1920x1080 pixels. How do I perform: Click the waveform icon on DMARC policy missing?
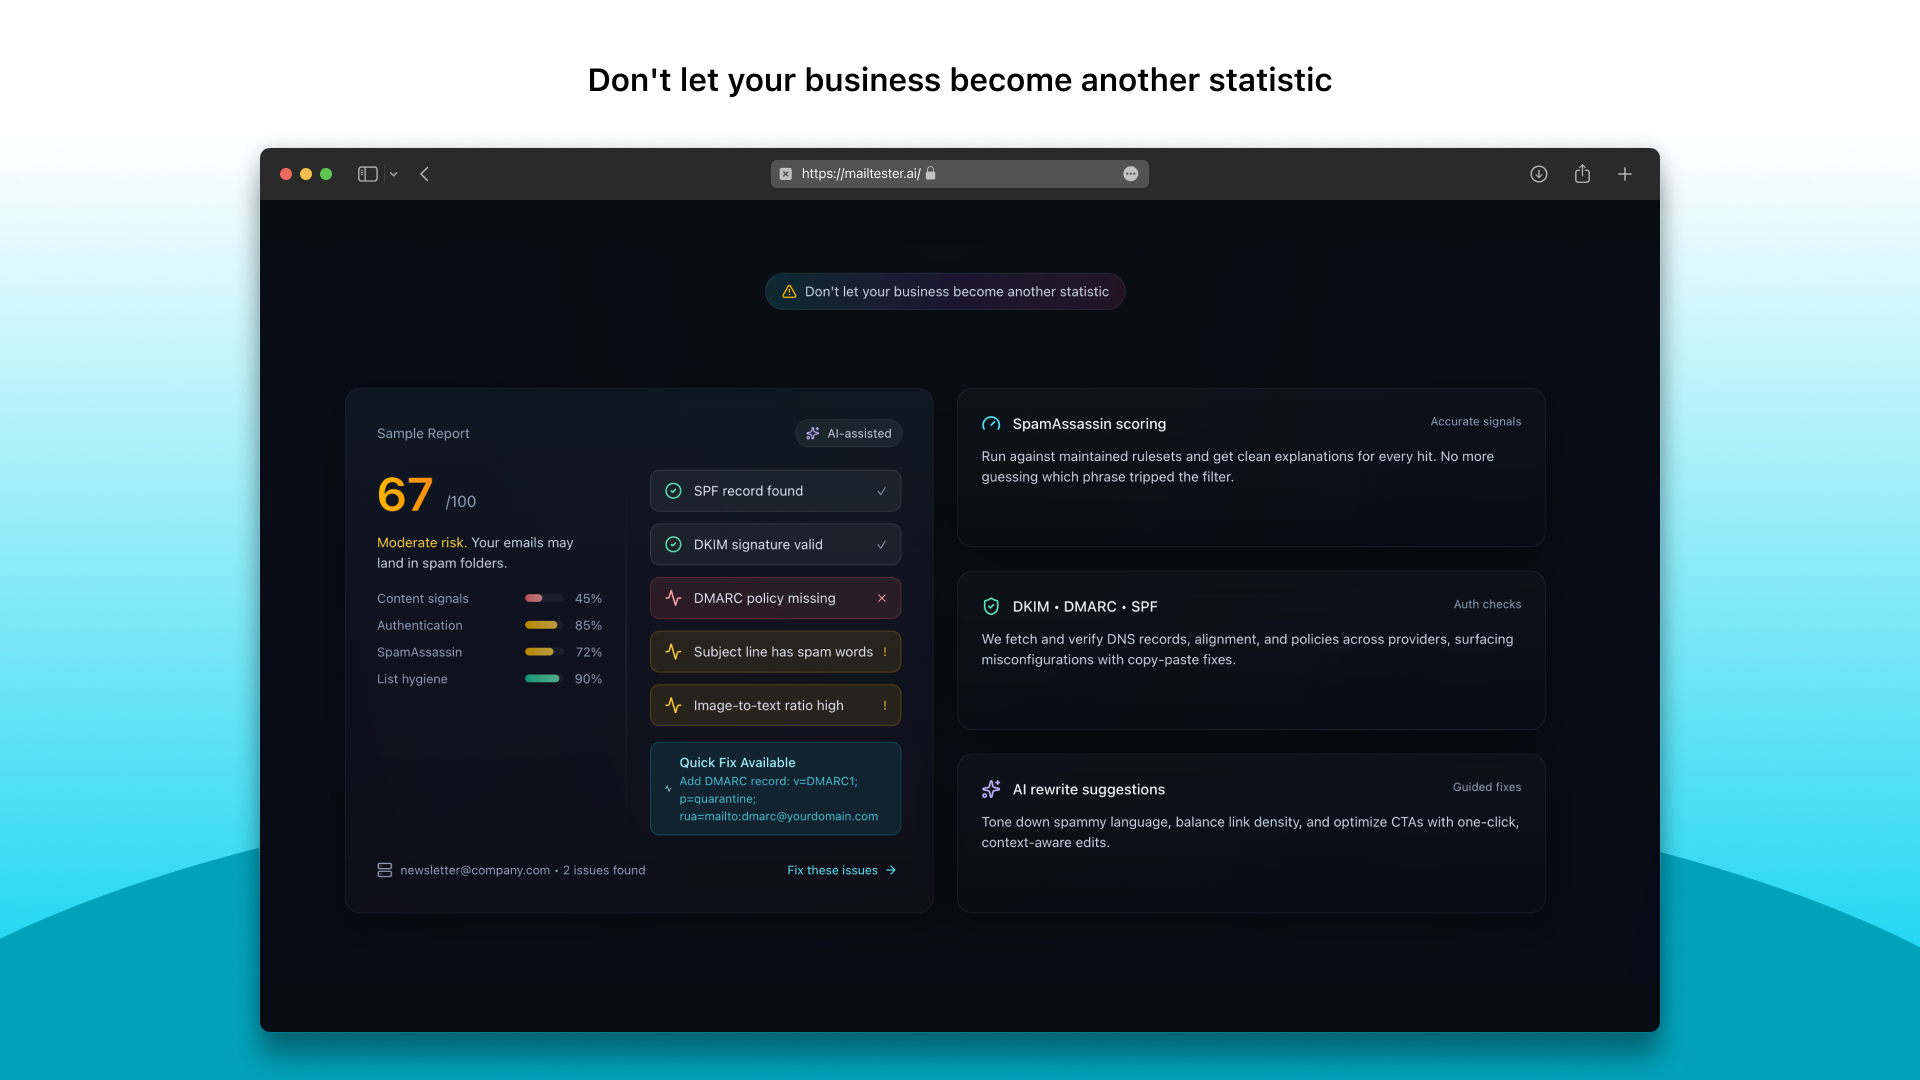(x=673, y=598)
